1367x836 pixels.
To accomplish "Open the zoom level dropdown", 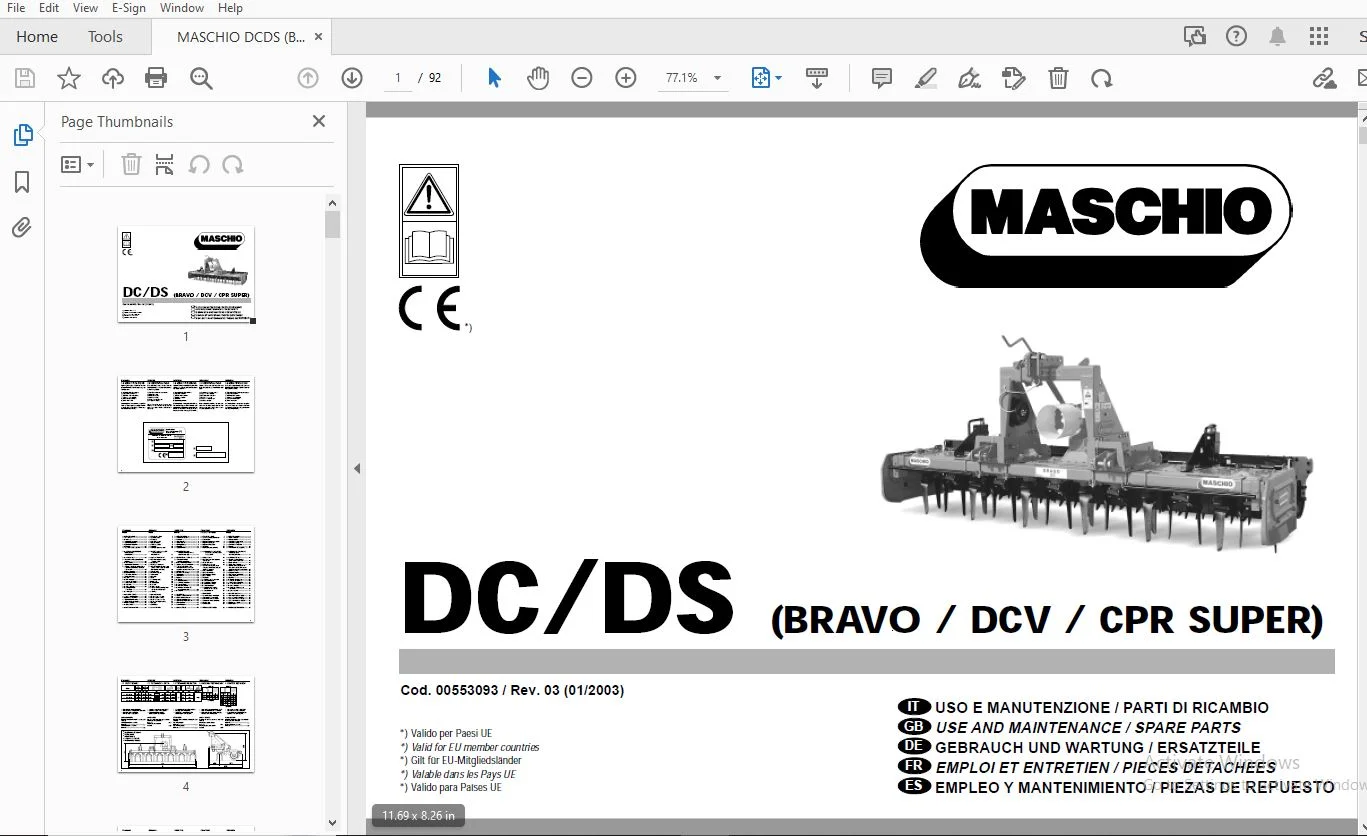I will pos(717,78).
